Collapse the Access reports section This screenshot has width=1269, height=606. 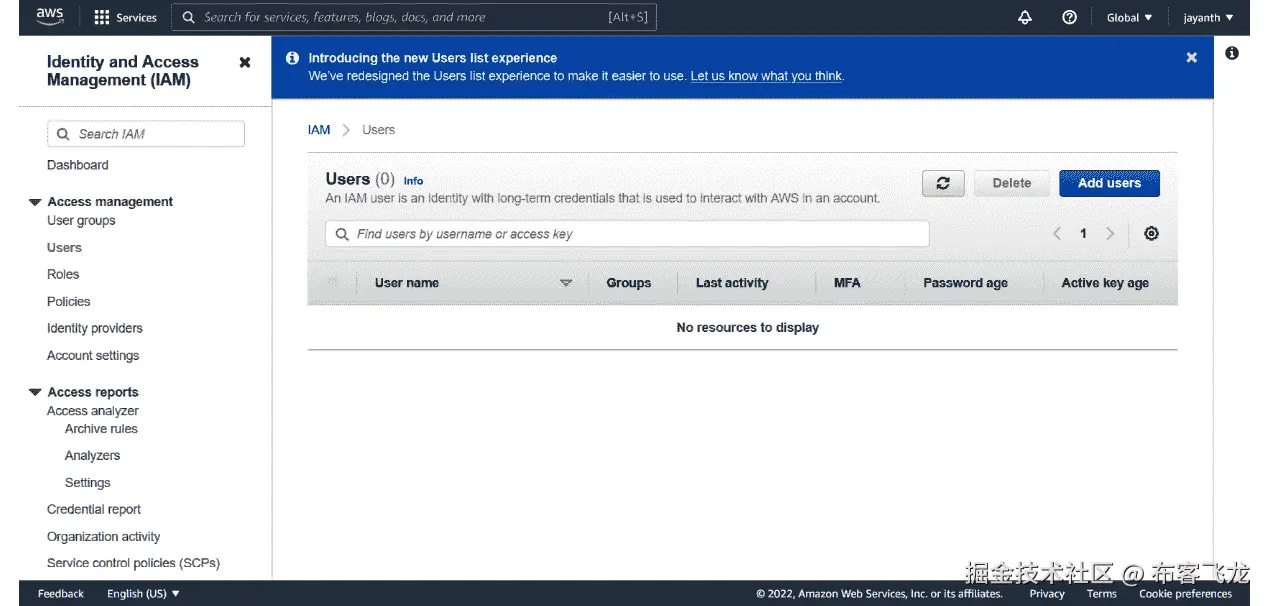click(x=35, y=393)
